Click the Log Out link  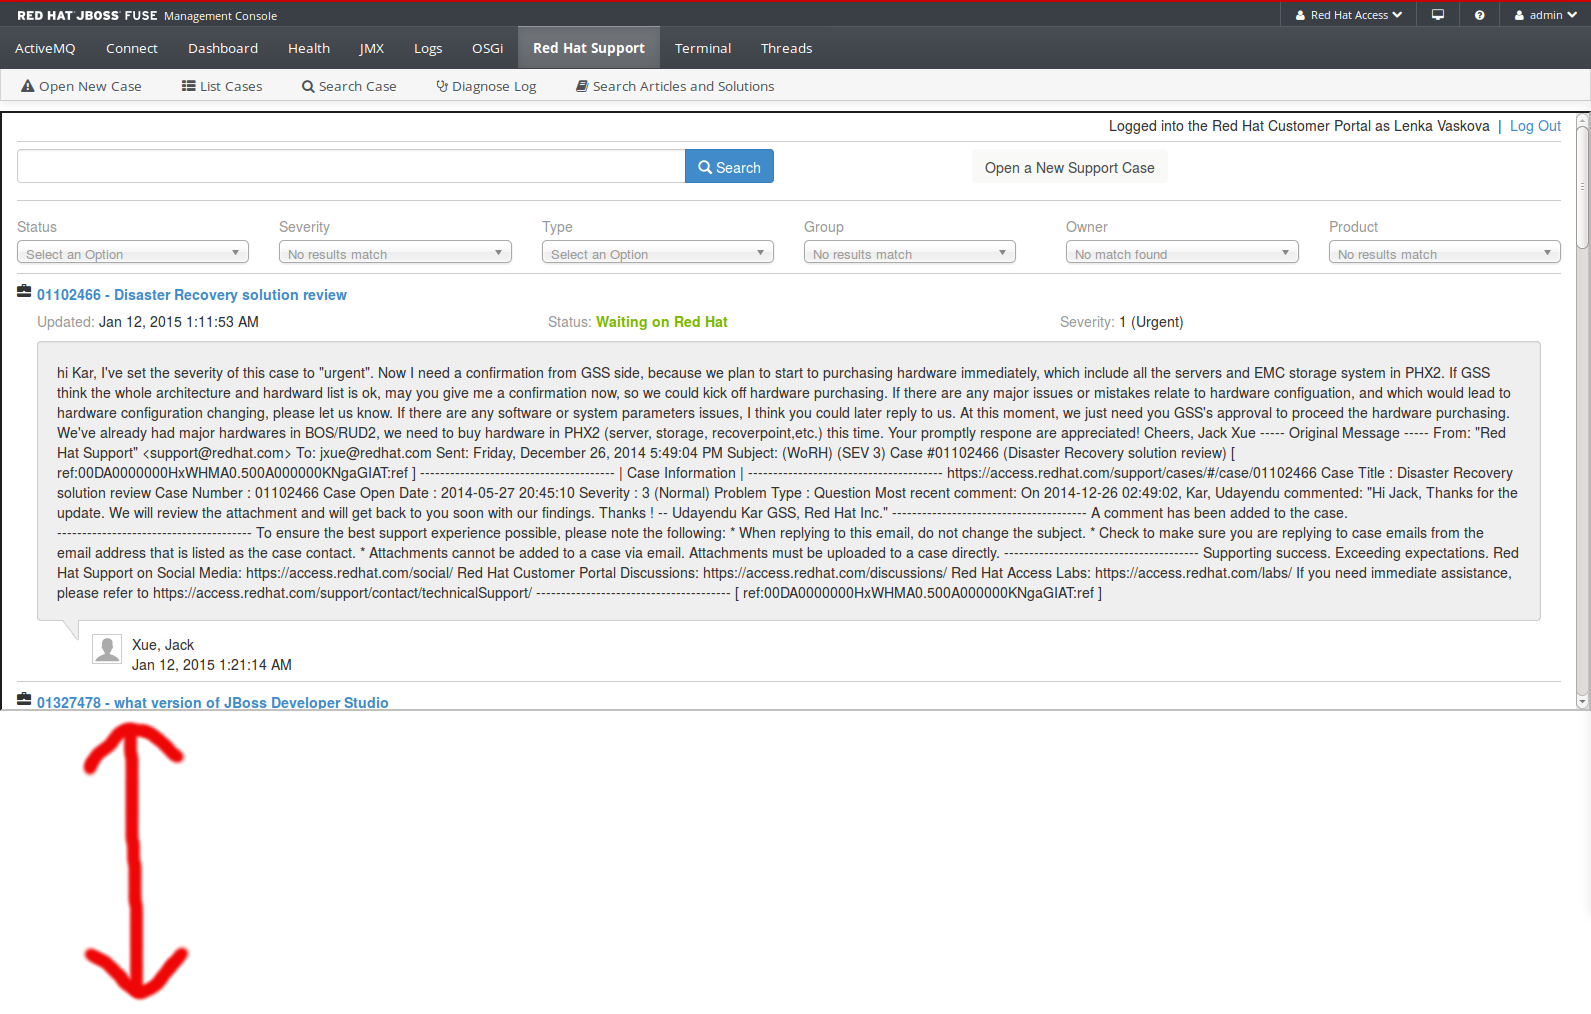click(1535, 126)
